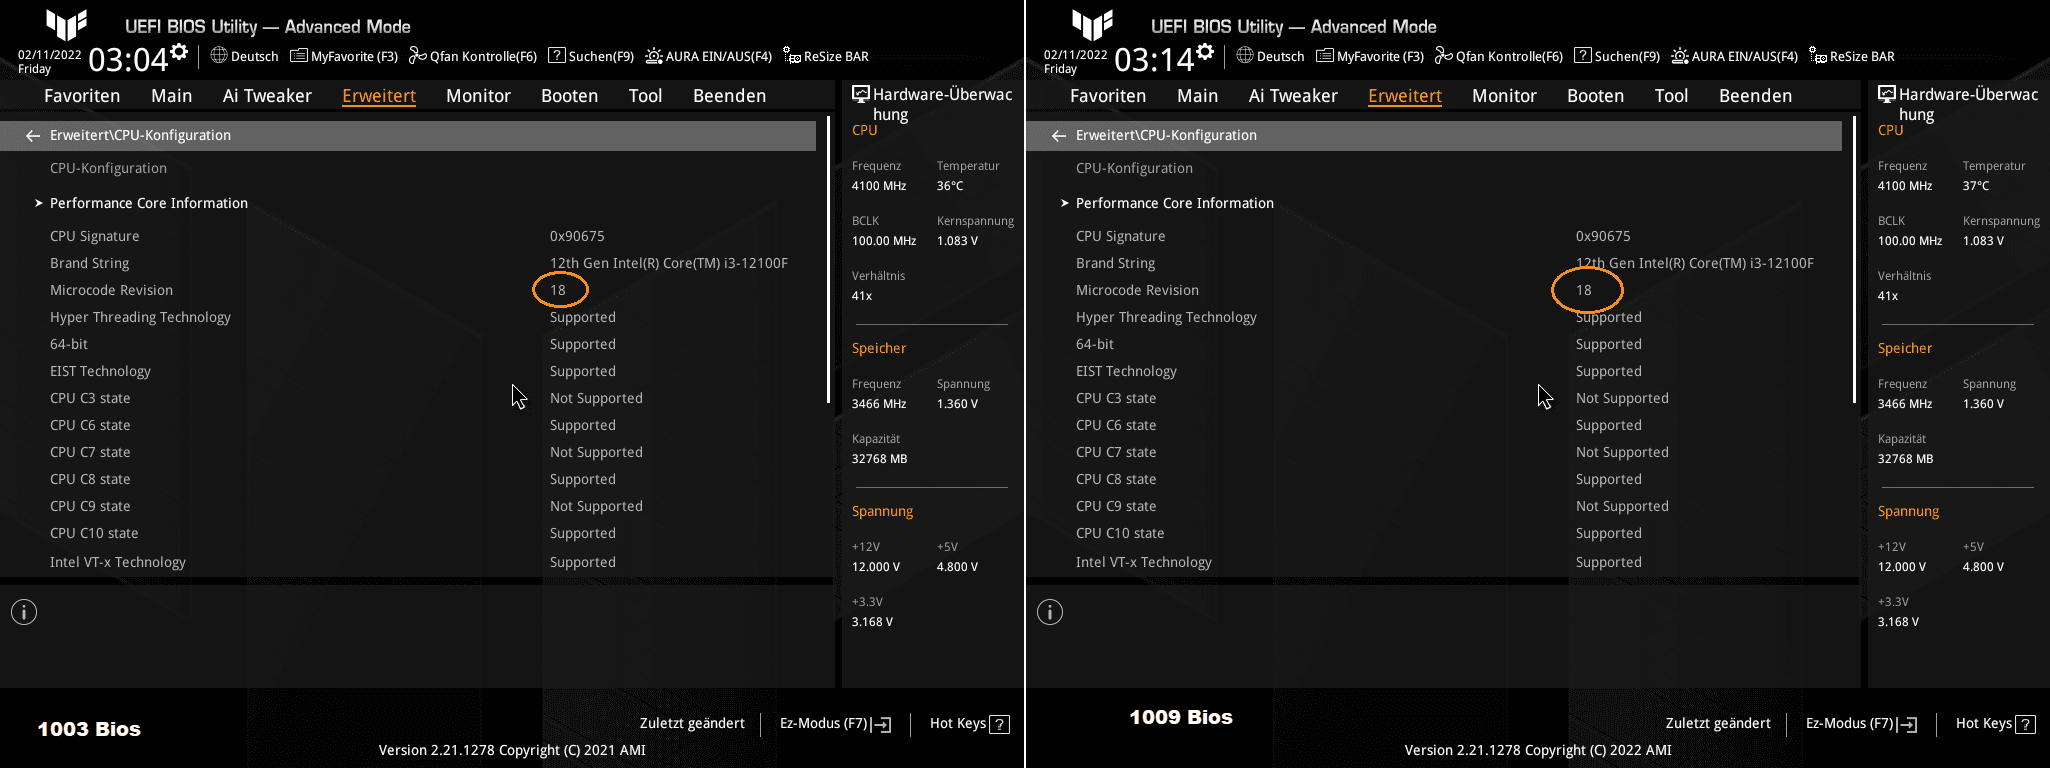The width and height of the screenshot is (2050, 768).
Task: Open Hot Keys help in 1003 Bios
Action: coord(969,723)
